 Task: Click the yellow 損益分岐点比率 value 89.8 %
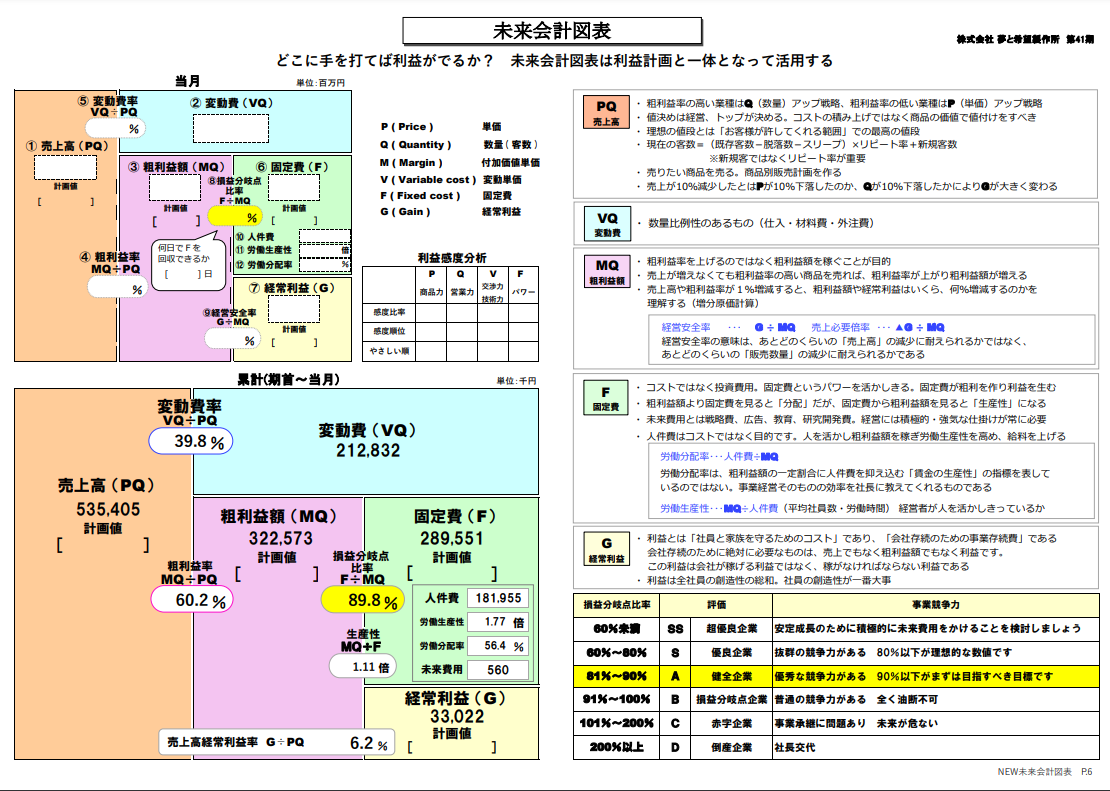[363, 600]
